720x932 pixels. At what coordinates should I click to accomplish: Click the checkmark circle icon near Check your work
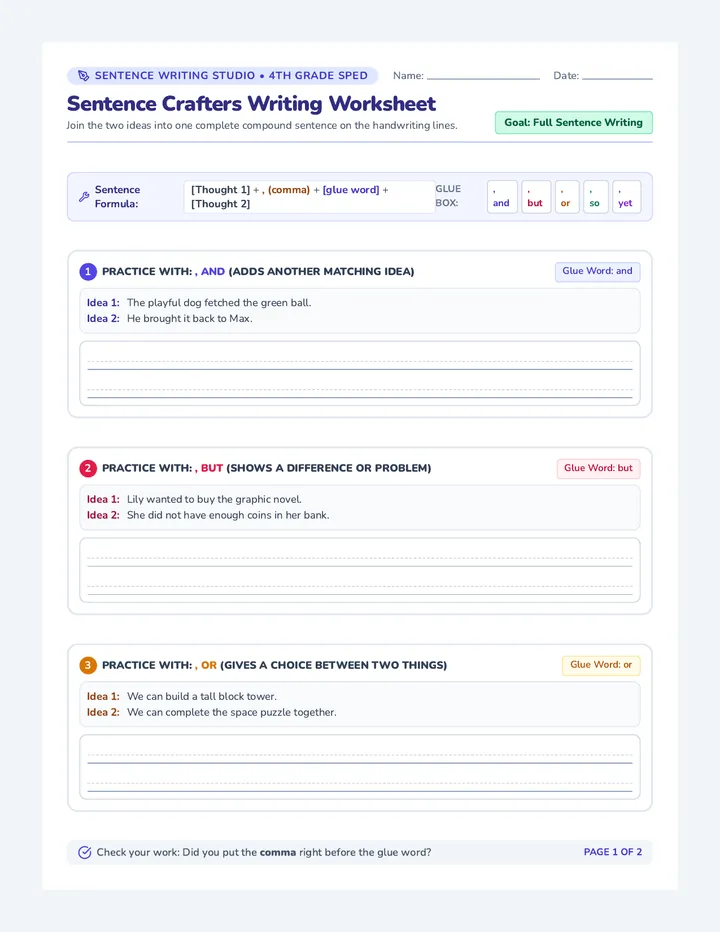85,852
